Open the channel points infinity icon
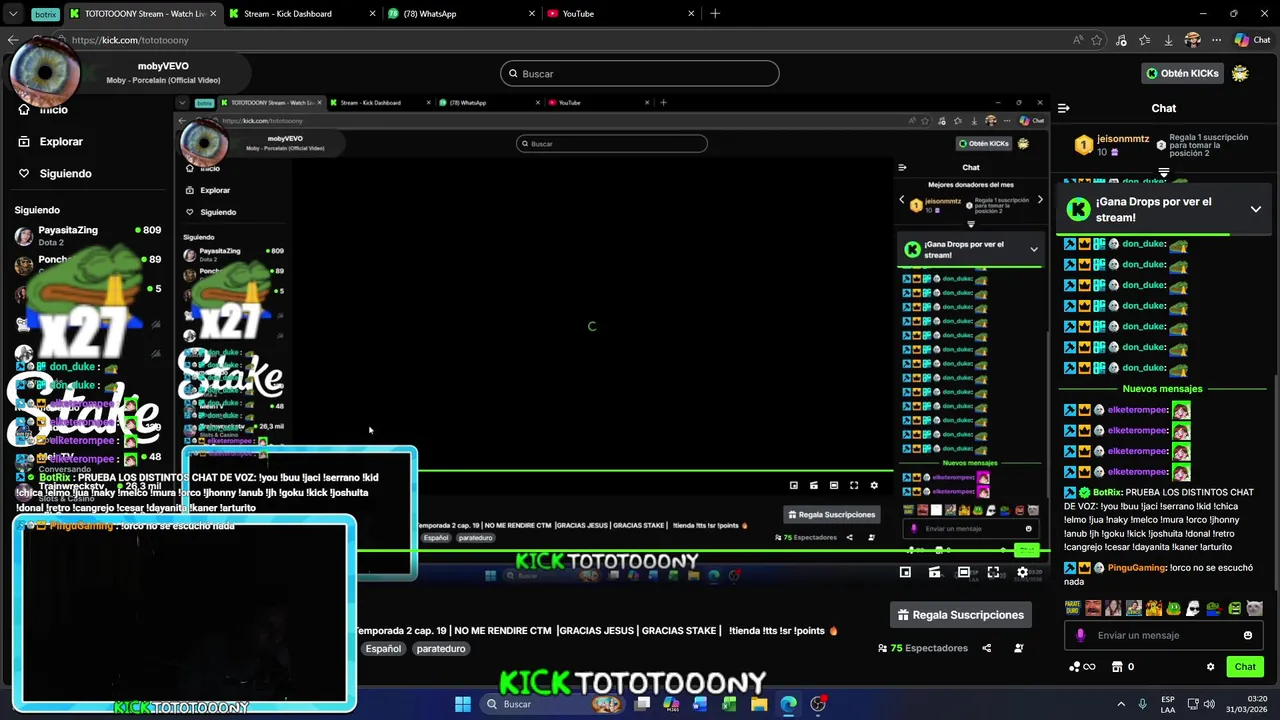Image resolution: width=1280 pixels, height=720 pixels. click(1082, 667)
